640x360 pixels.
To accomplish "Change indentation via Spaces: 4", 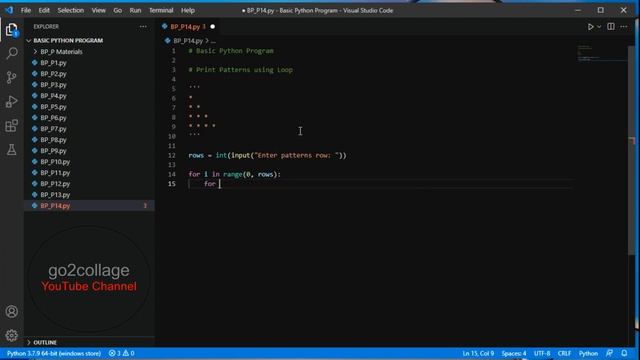I will pyautogui.click(x=514, y=353).
